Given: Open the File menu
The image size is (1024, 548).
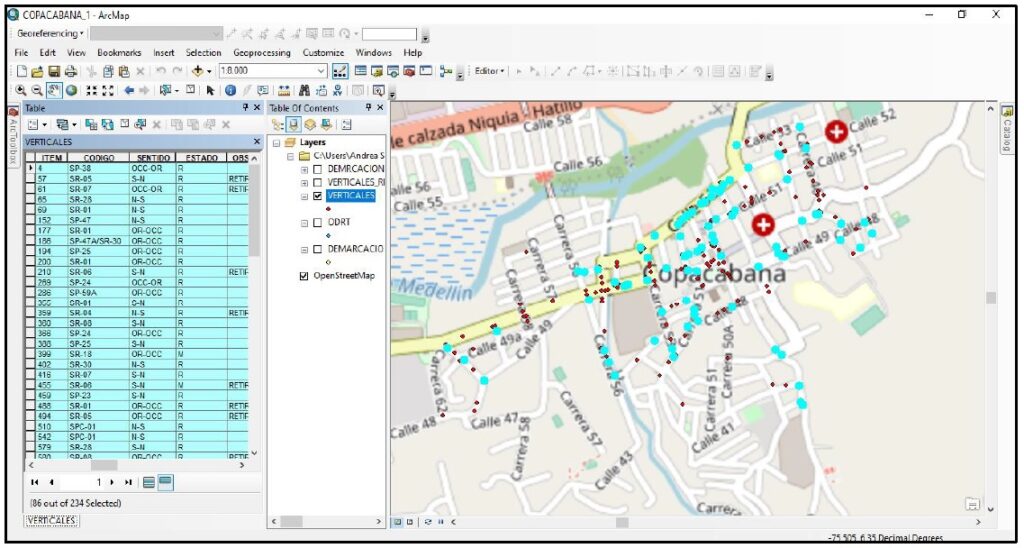Looking at the screenshot, I should (x=21, y=53).
